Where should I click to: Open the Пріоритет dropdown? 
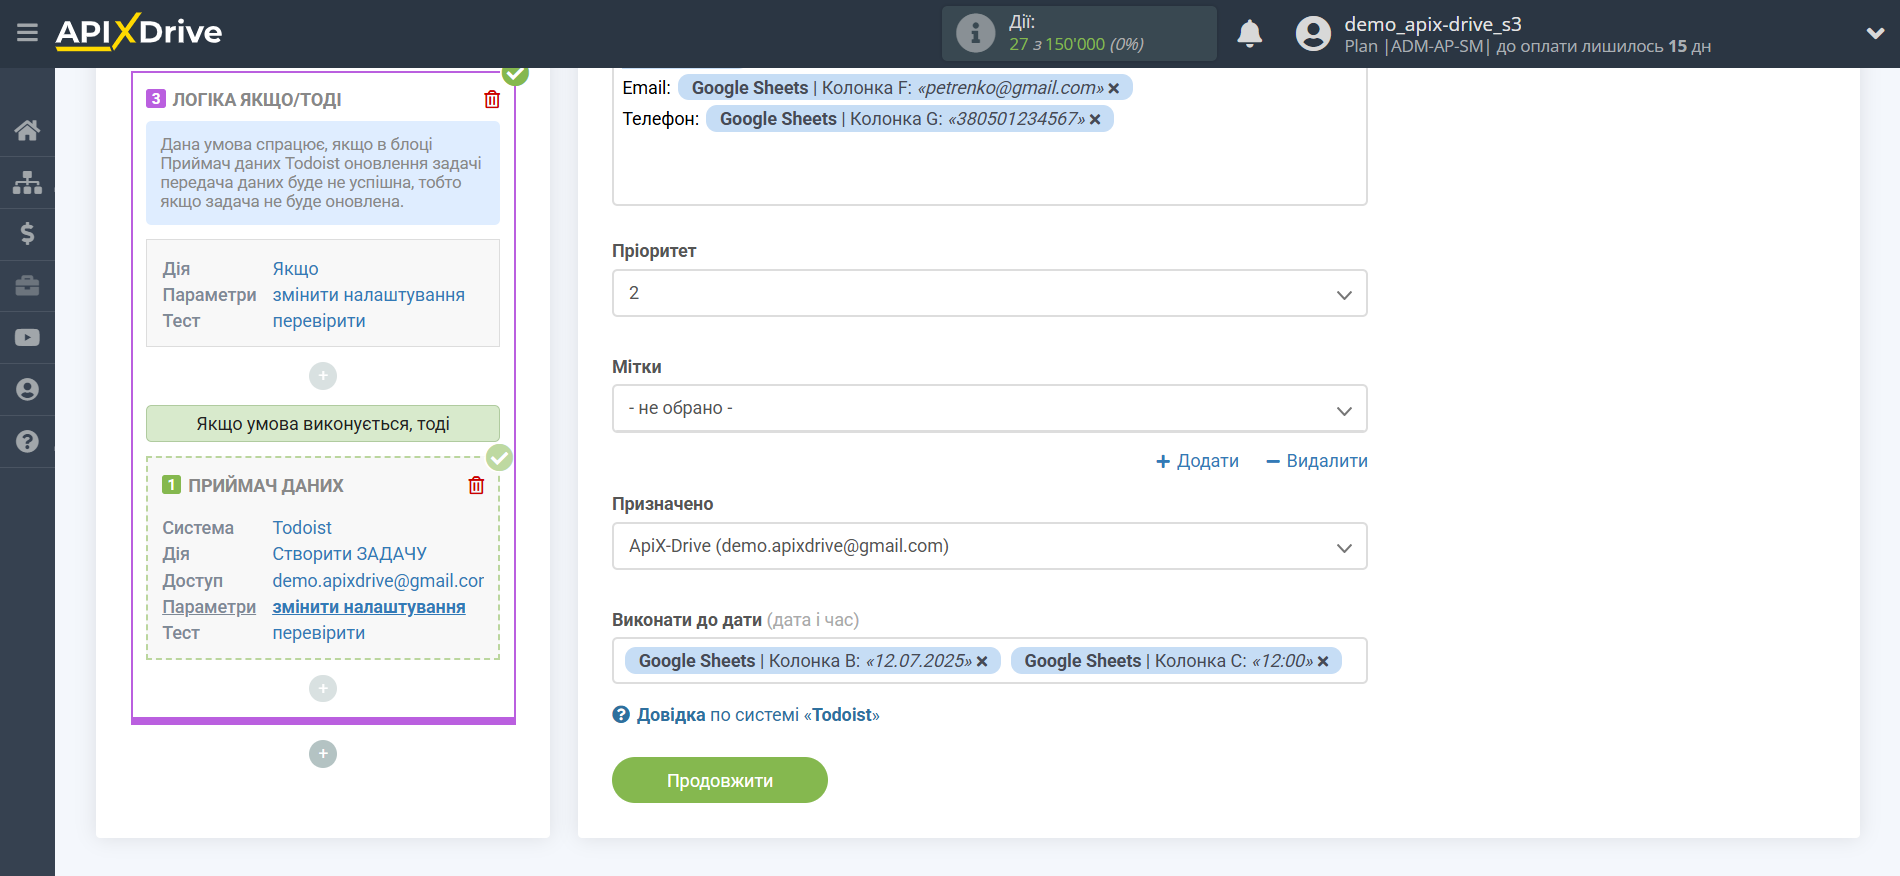pos(989,293)
